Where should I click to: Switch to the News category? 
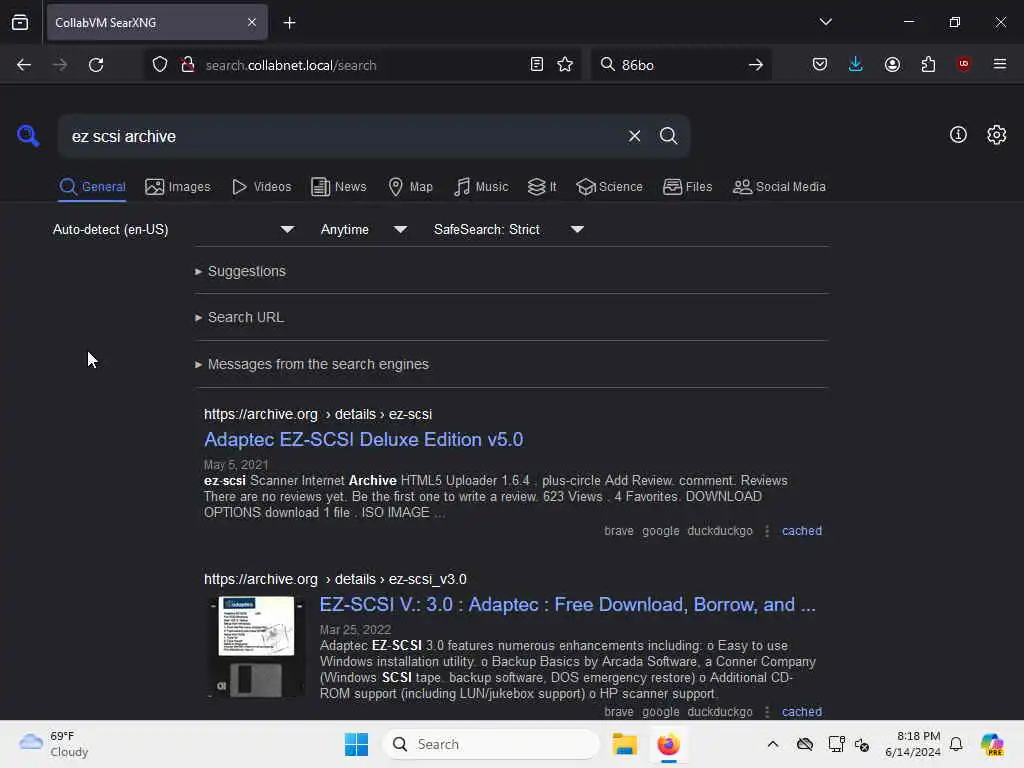click(x=339, y=187)
